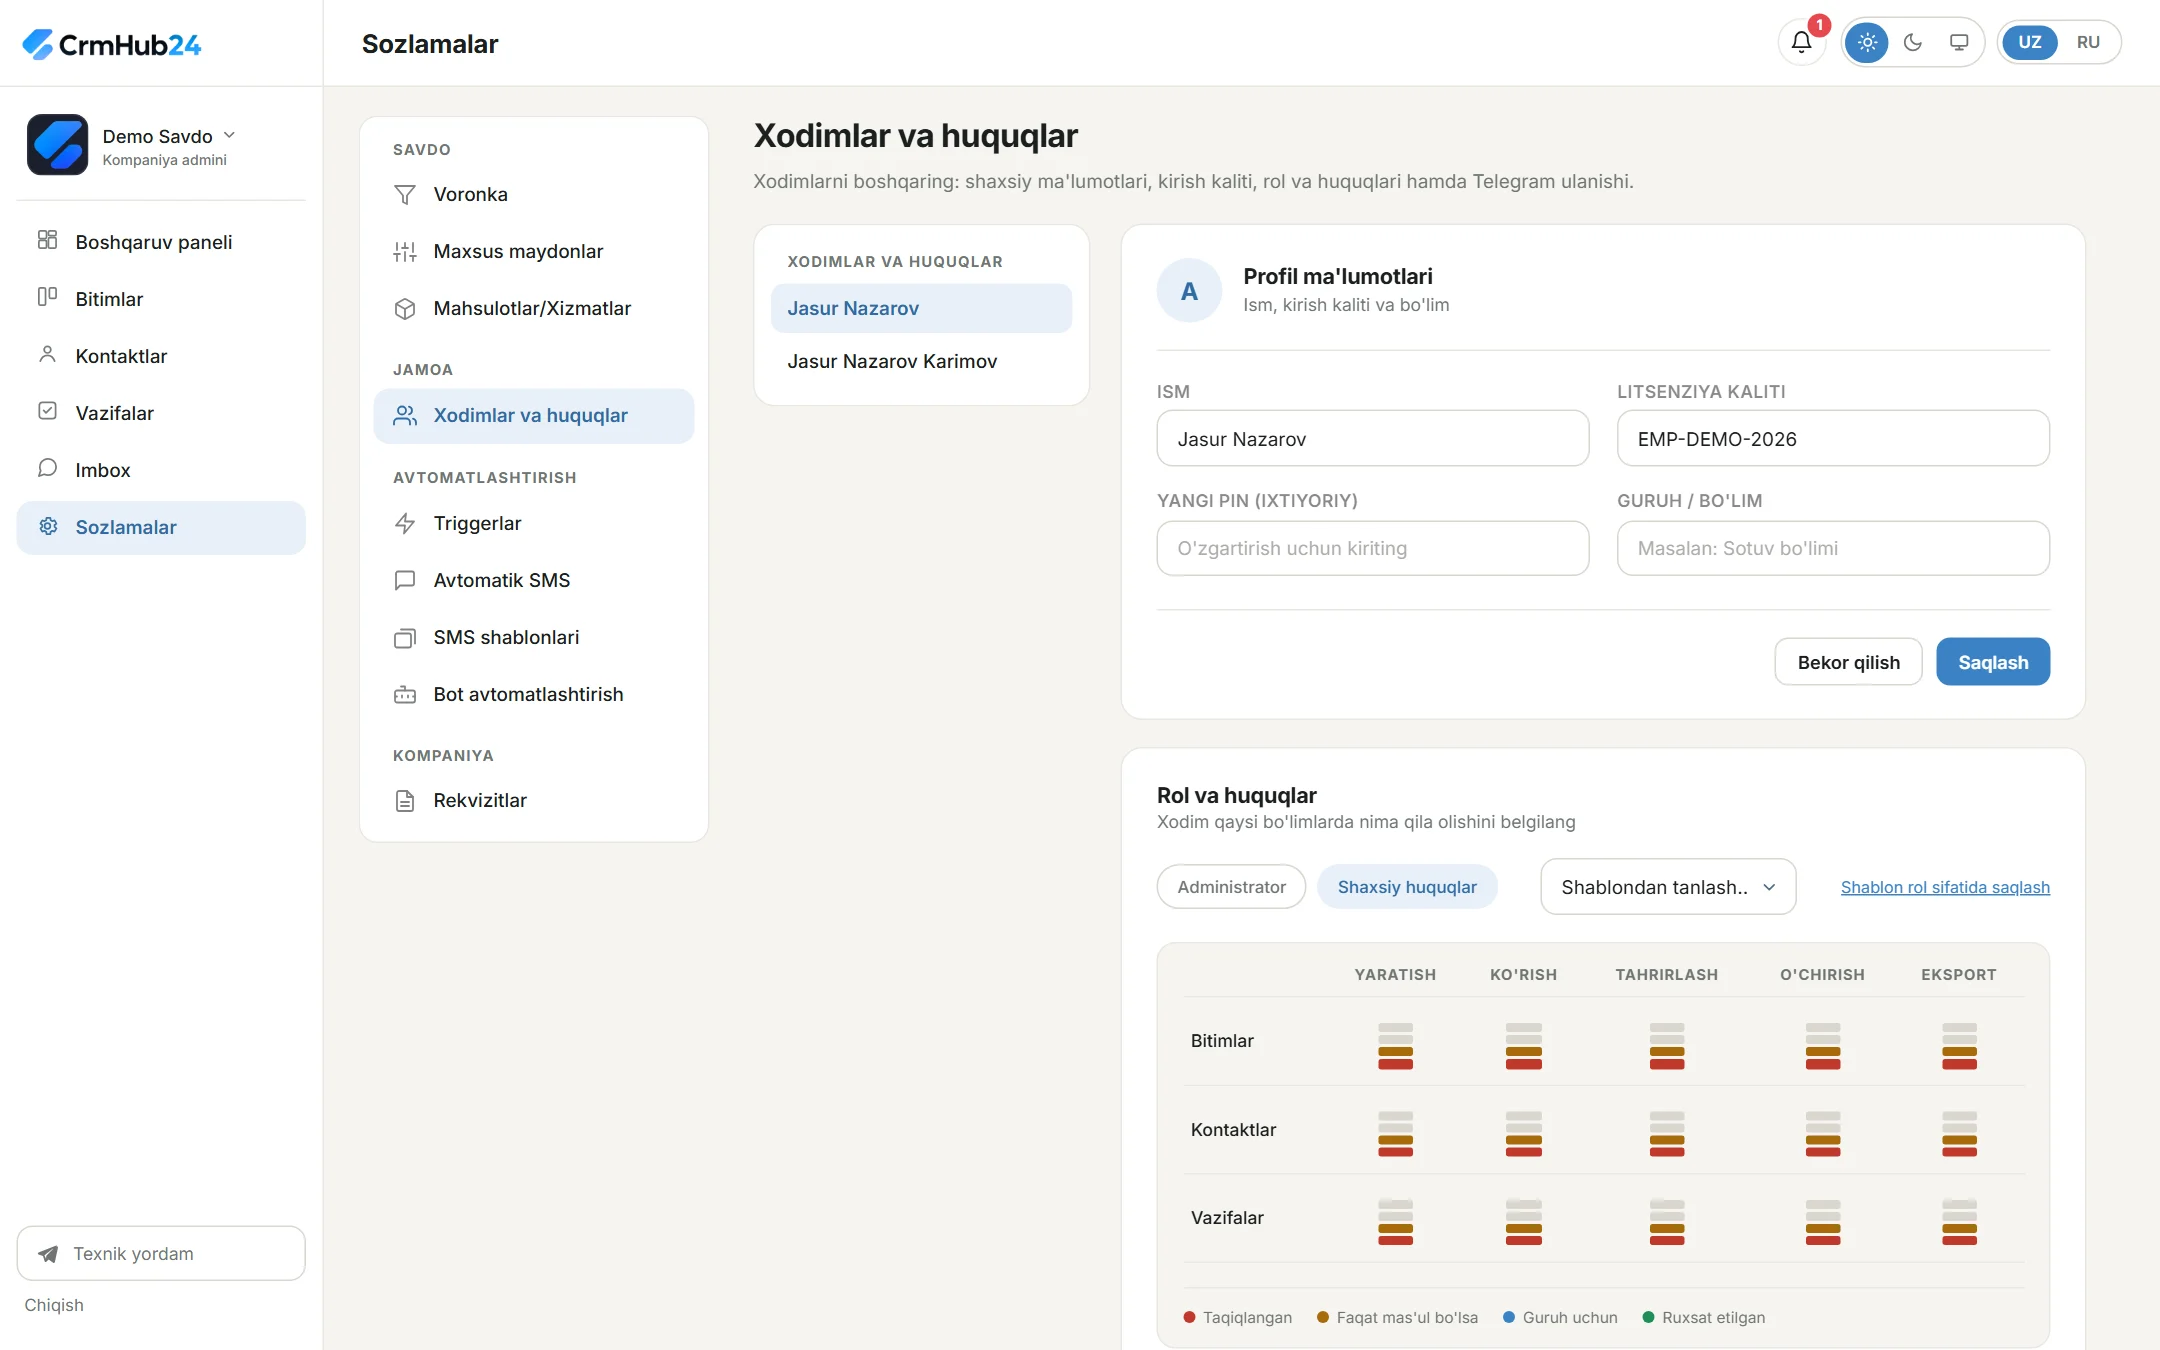The height and width of the screenshot is (1350, 2160).
Task: Focus the Yangi PIN input field
Action: tap(1373, 548)
